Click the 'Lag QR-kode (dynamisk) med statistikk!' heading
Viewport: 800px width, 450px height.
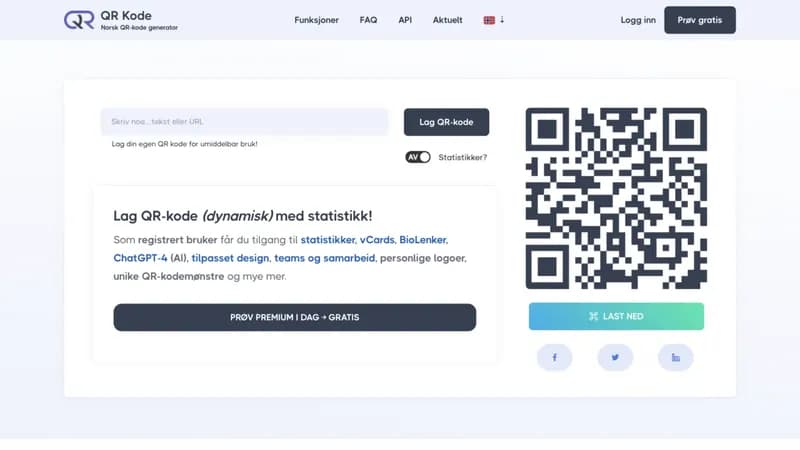point(243,216)
